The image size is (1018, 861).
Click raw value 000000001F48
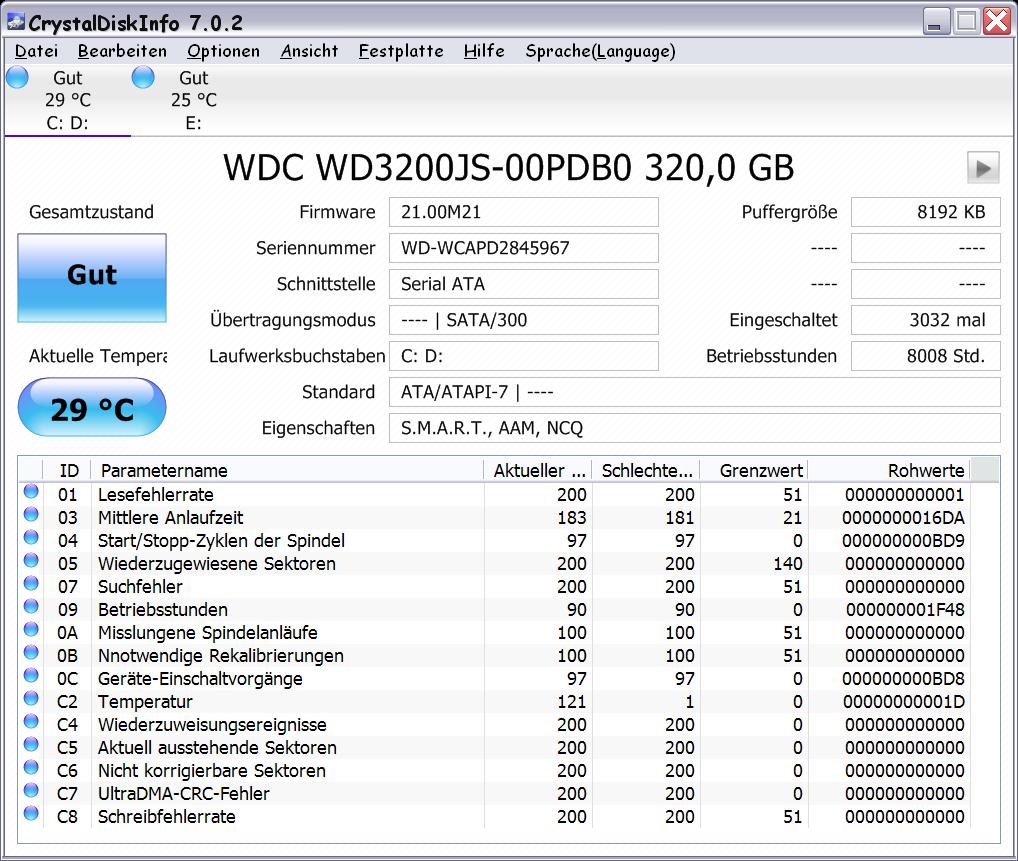point(904,610)
